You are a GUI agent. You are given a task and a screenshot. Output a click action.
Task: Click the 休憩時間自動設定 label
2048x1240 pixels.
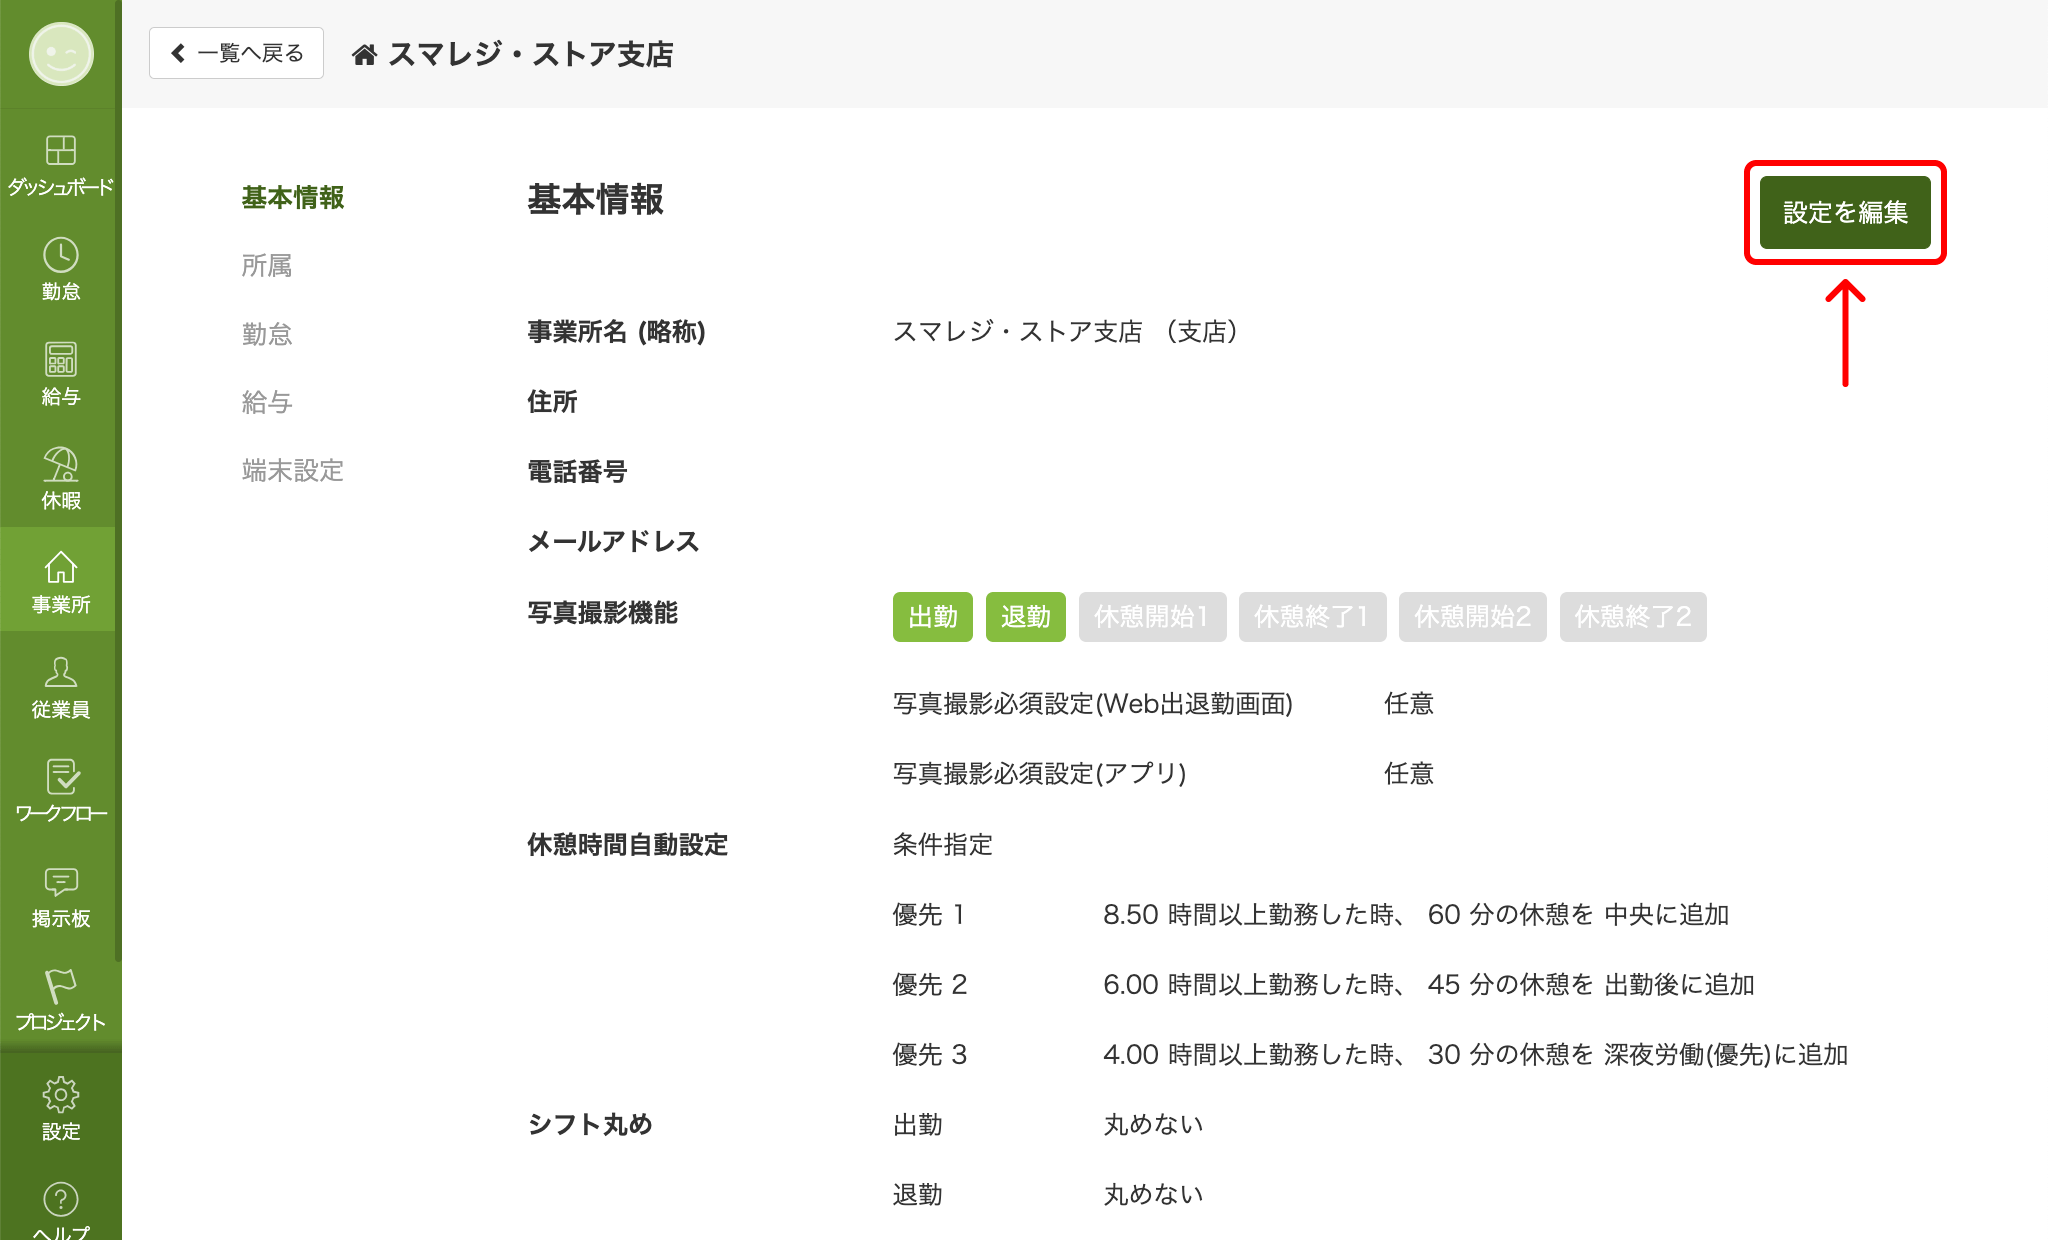tap(627, 845)
